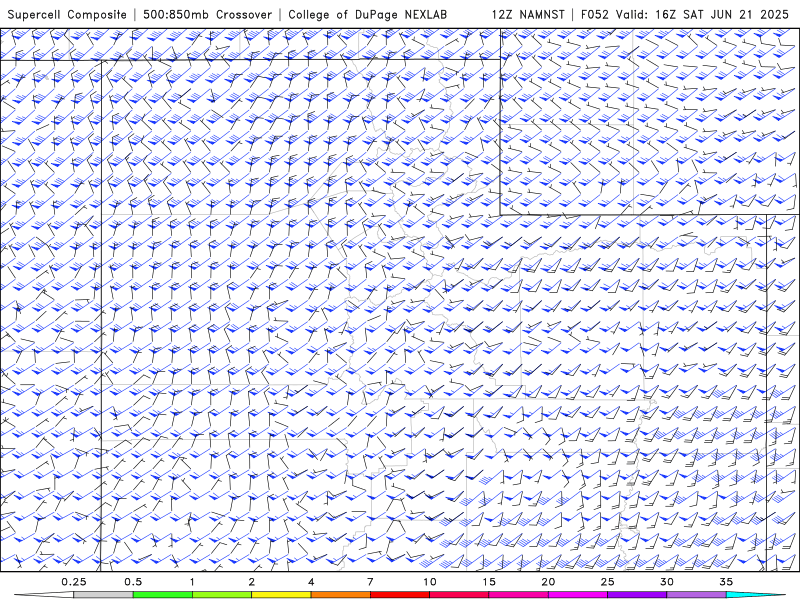The width and height of the screenshot is (800, 600).
Task: Click the '500:850mb Crossover' header label
Action: 207,15
